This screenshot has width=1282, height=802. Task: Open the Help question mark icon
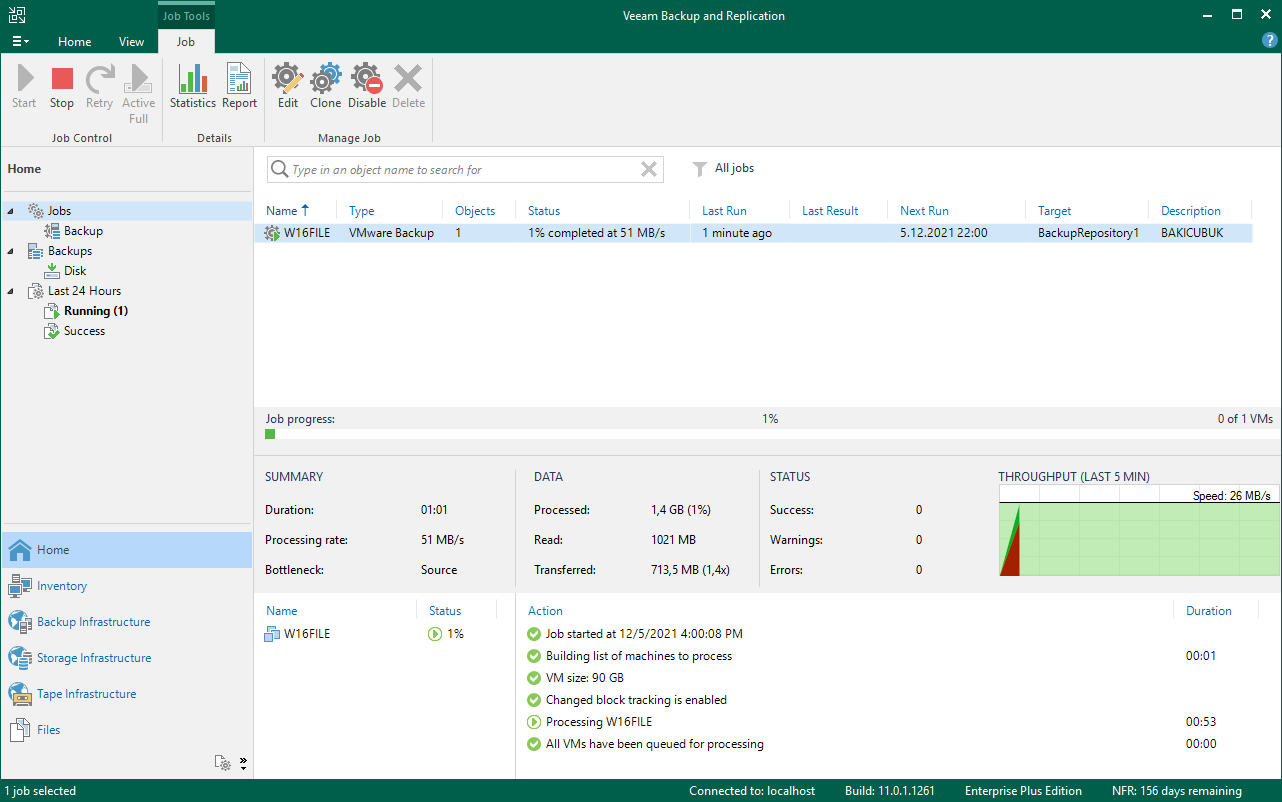(x=1269, y=41)
